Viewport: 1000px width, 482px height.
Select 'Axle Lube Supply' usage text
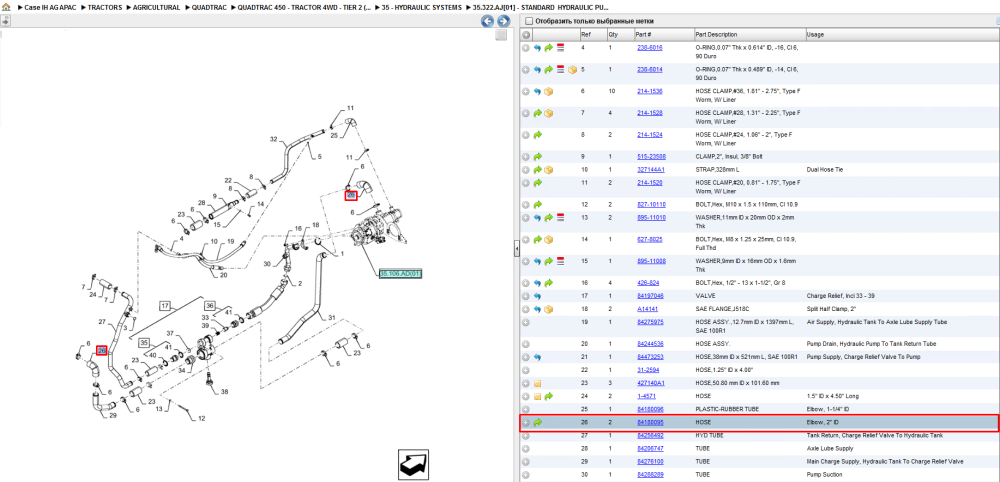coord(828,449)
